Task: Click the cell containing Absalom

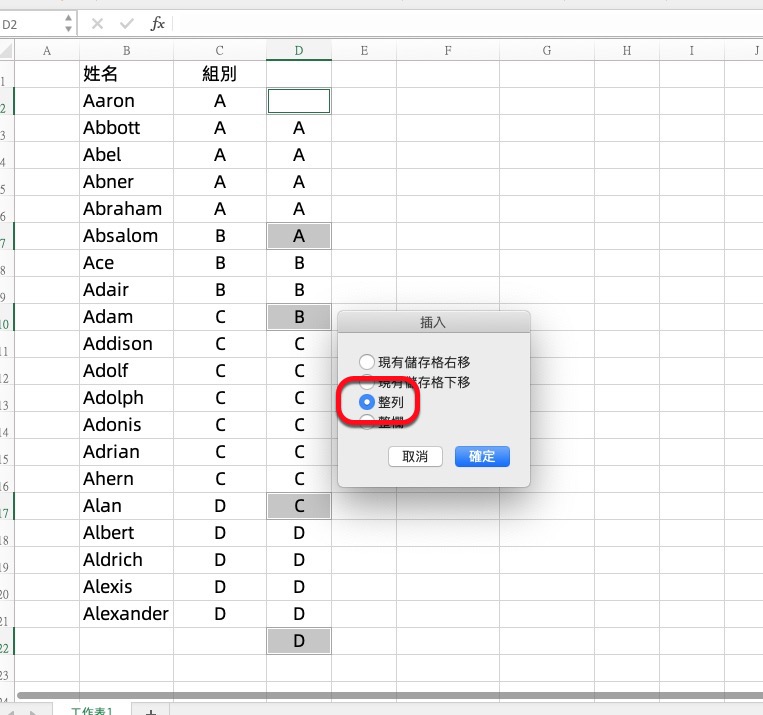Action: point(127,236)
